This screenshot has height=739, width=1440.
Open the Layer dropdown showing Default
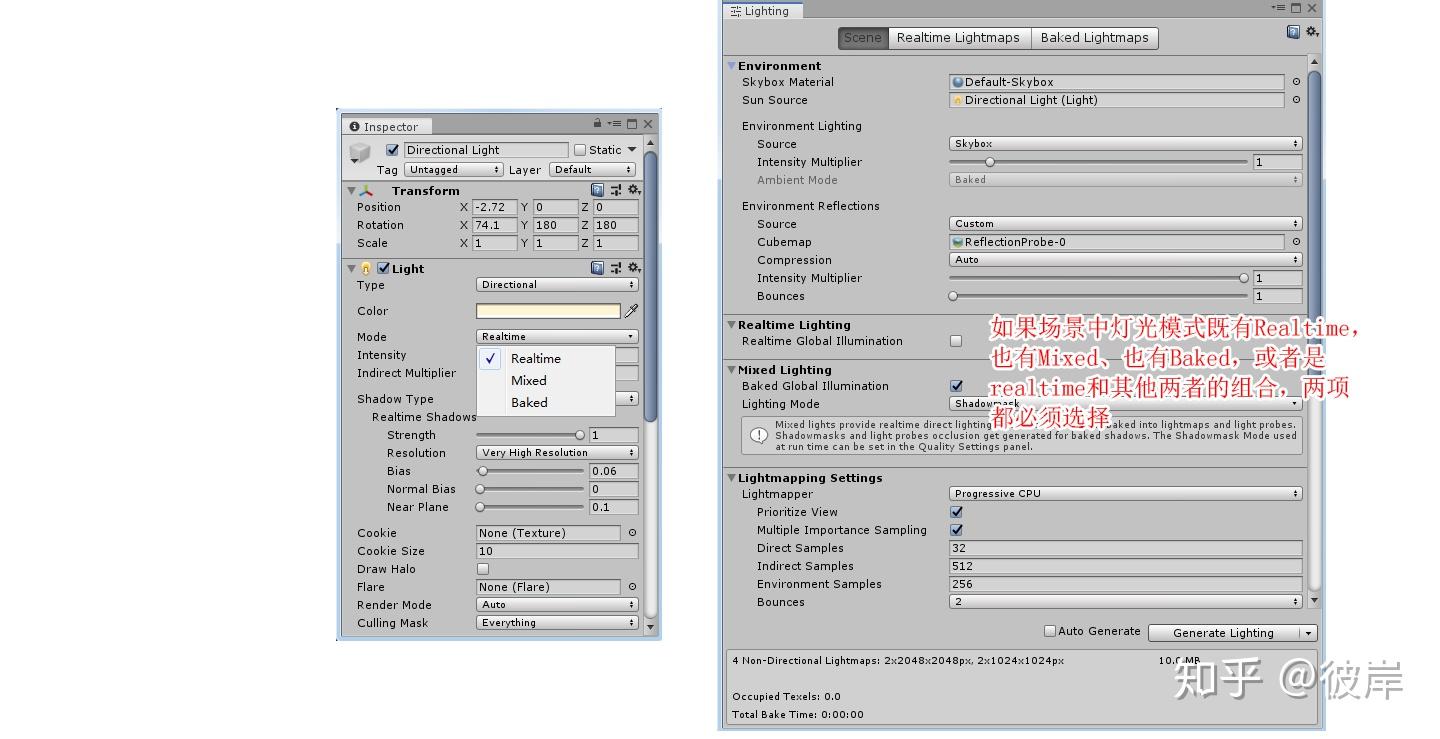(x=592, y=170)
